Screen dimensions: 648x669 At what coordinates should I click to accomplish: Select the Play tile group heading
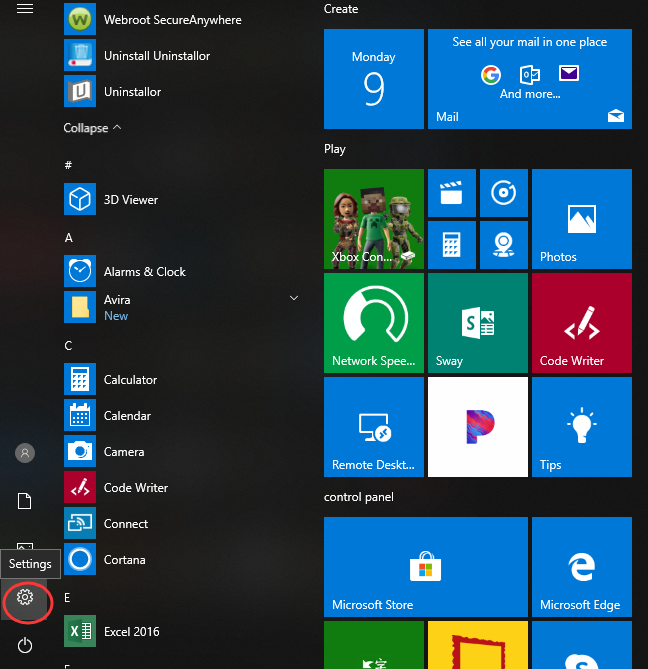(335, 149)
